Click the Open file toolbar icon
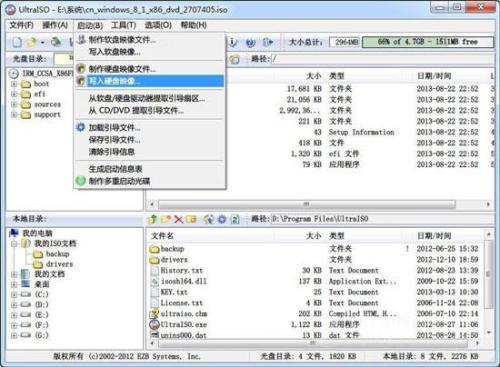 (x=31, y=42)
